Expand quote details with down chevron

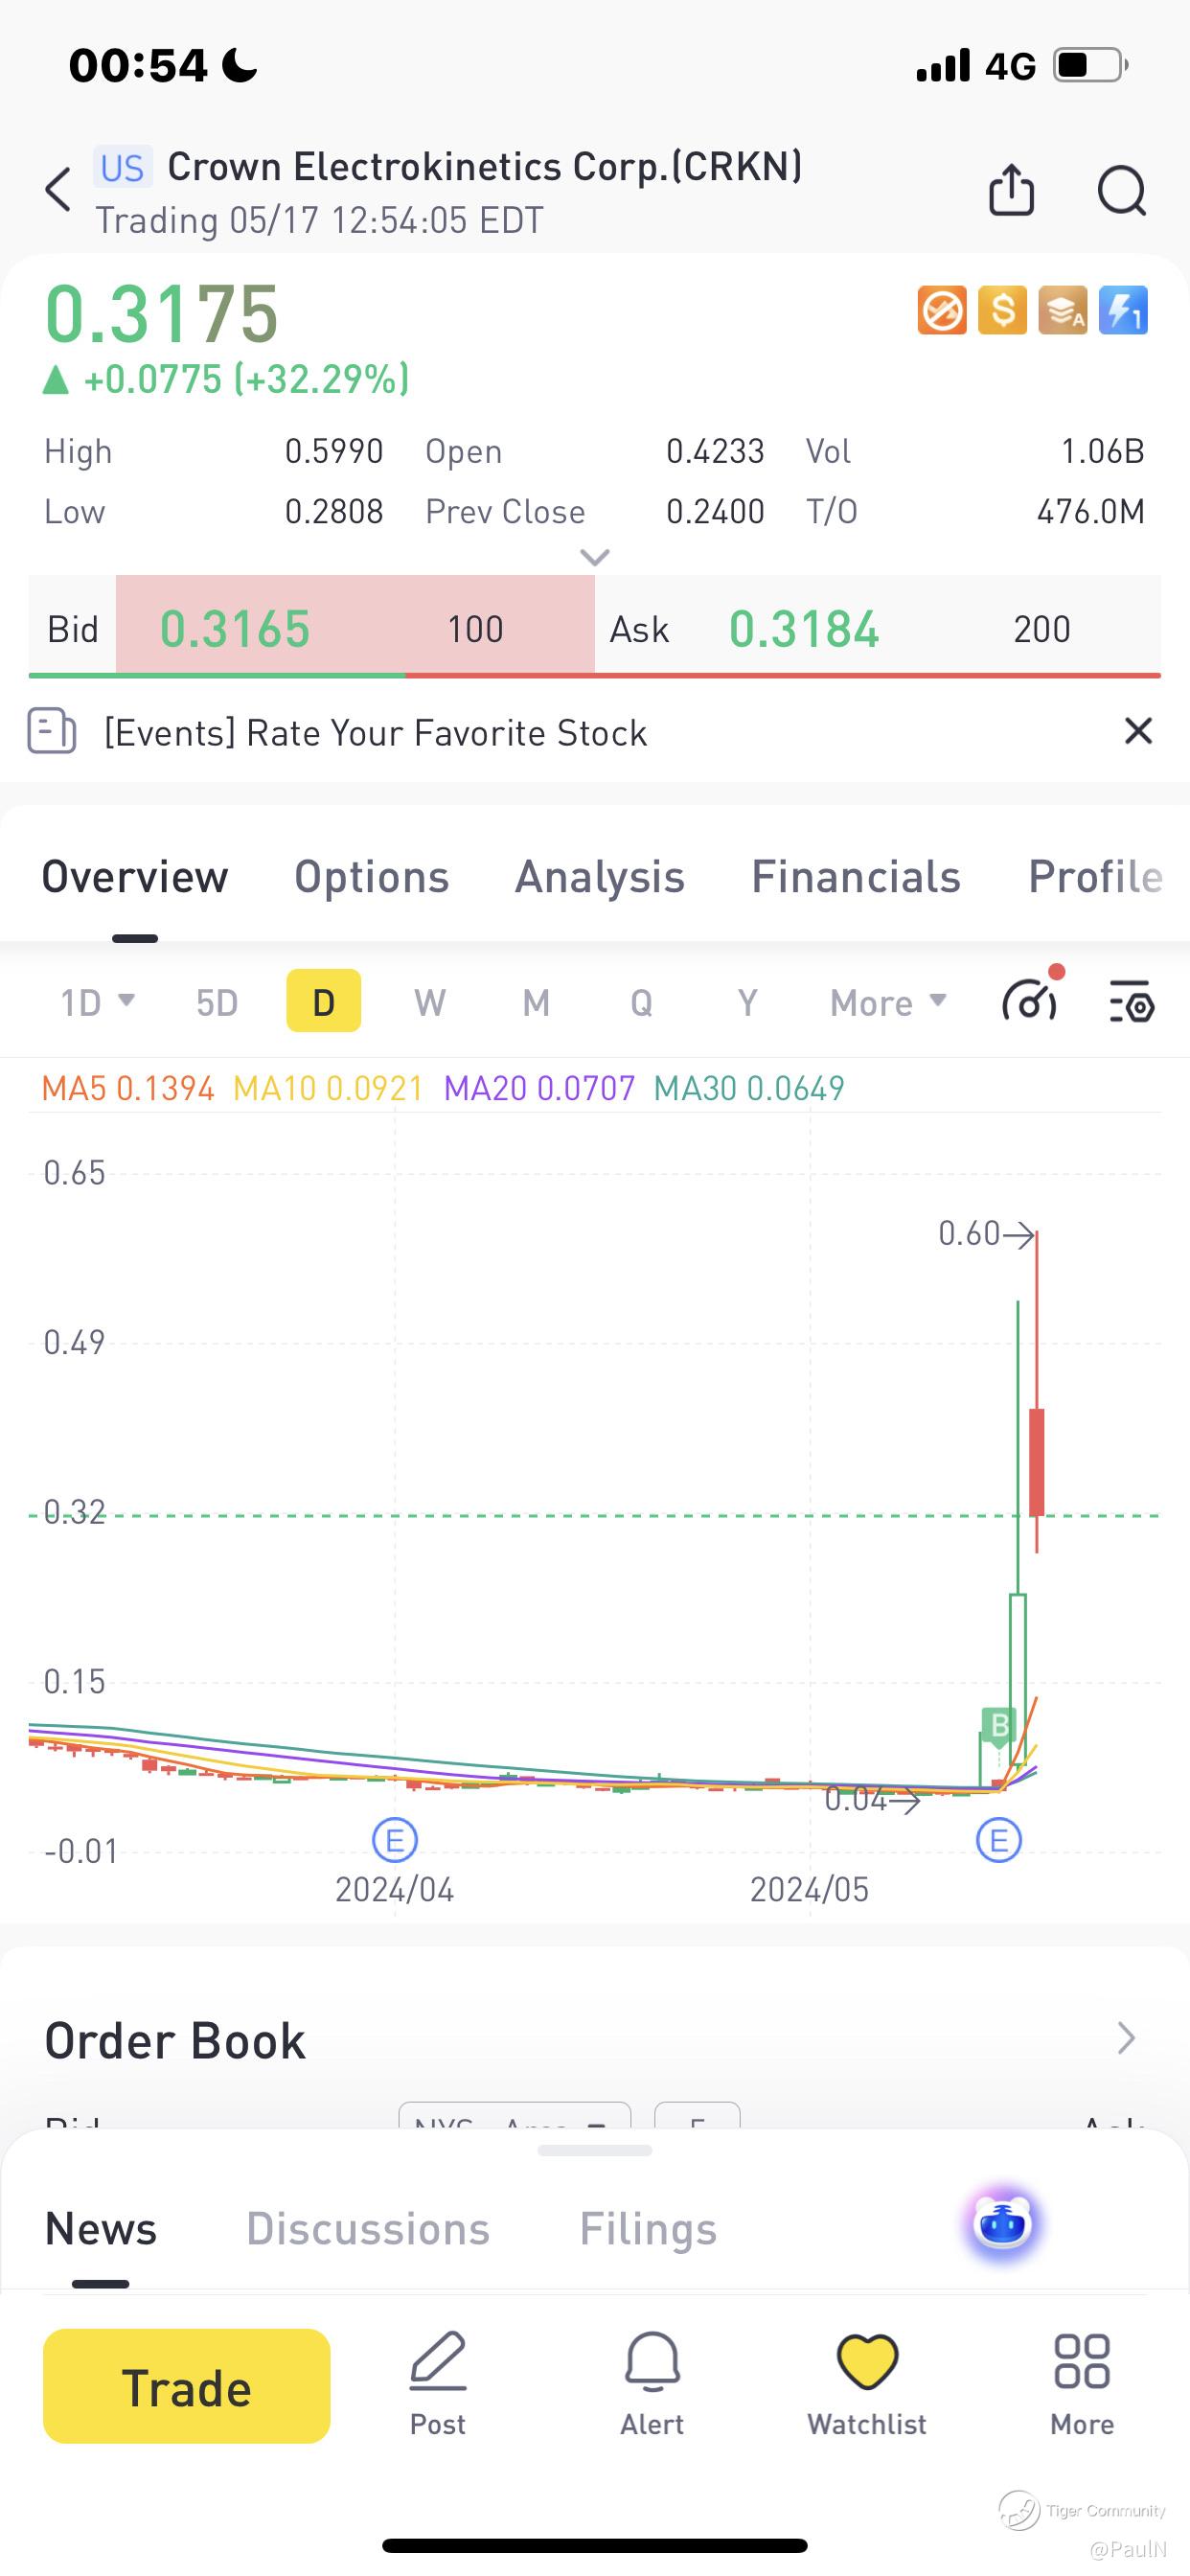[595, 557]
